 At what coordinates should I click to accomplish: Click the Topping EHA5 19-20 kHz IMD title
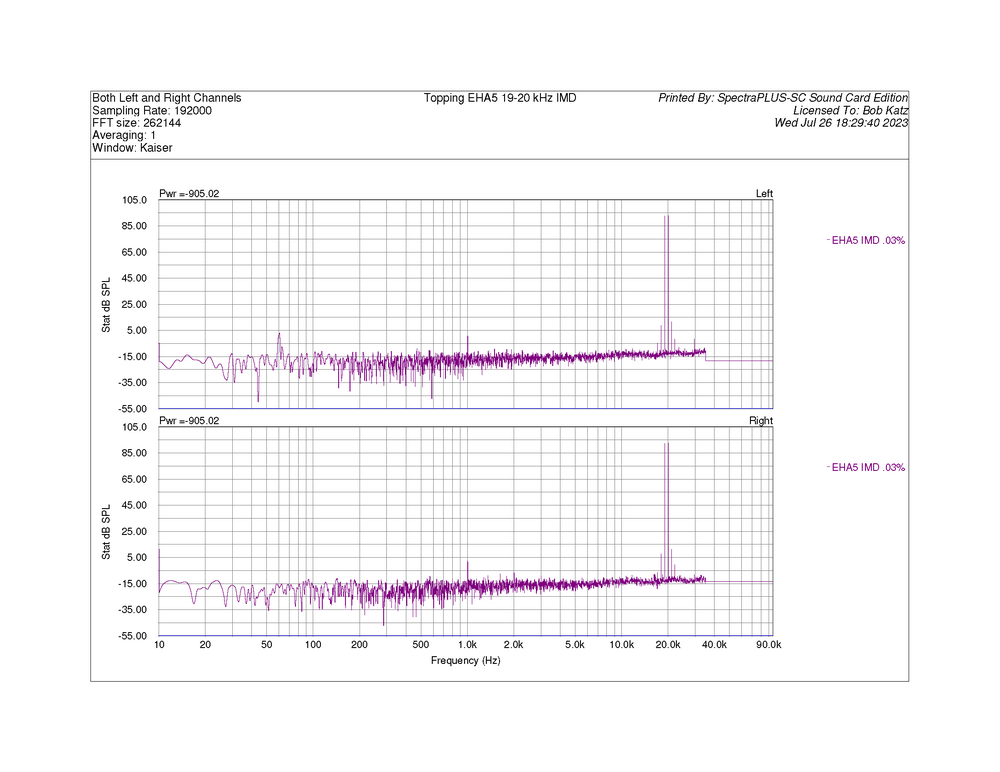coord(499,98)
